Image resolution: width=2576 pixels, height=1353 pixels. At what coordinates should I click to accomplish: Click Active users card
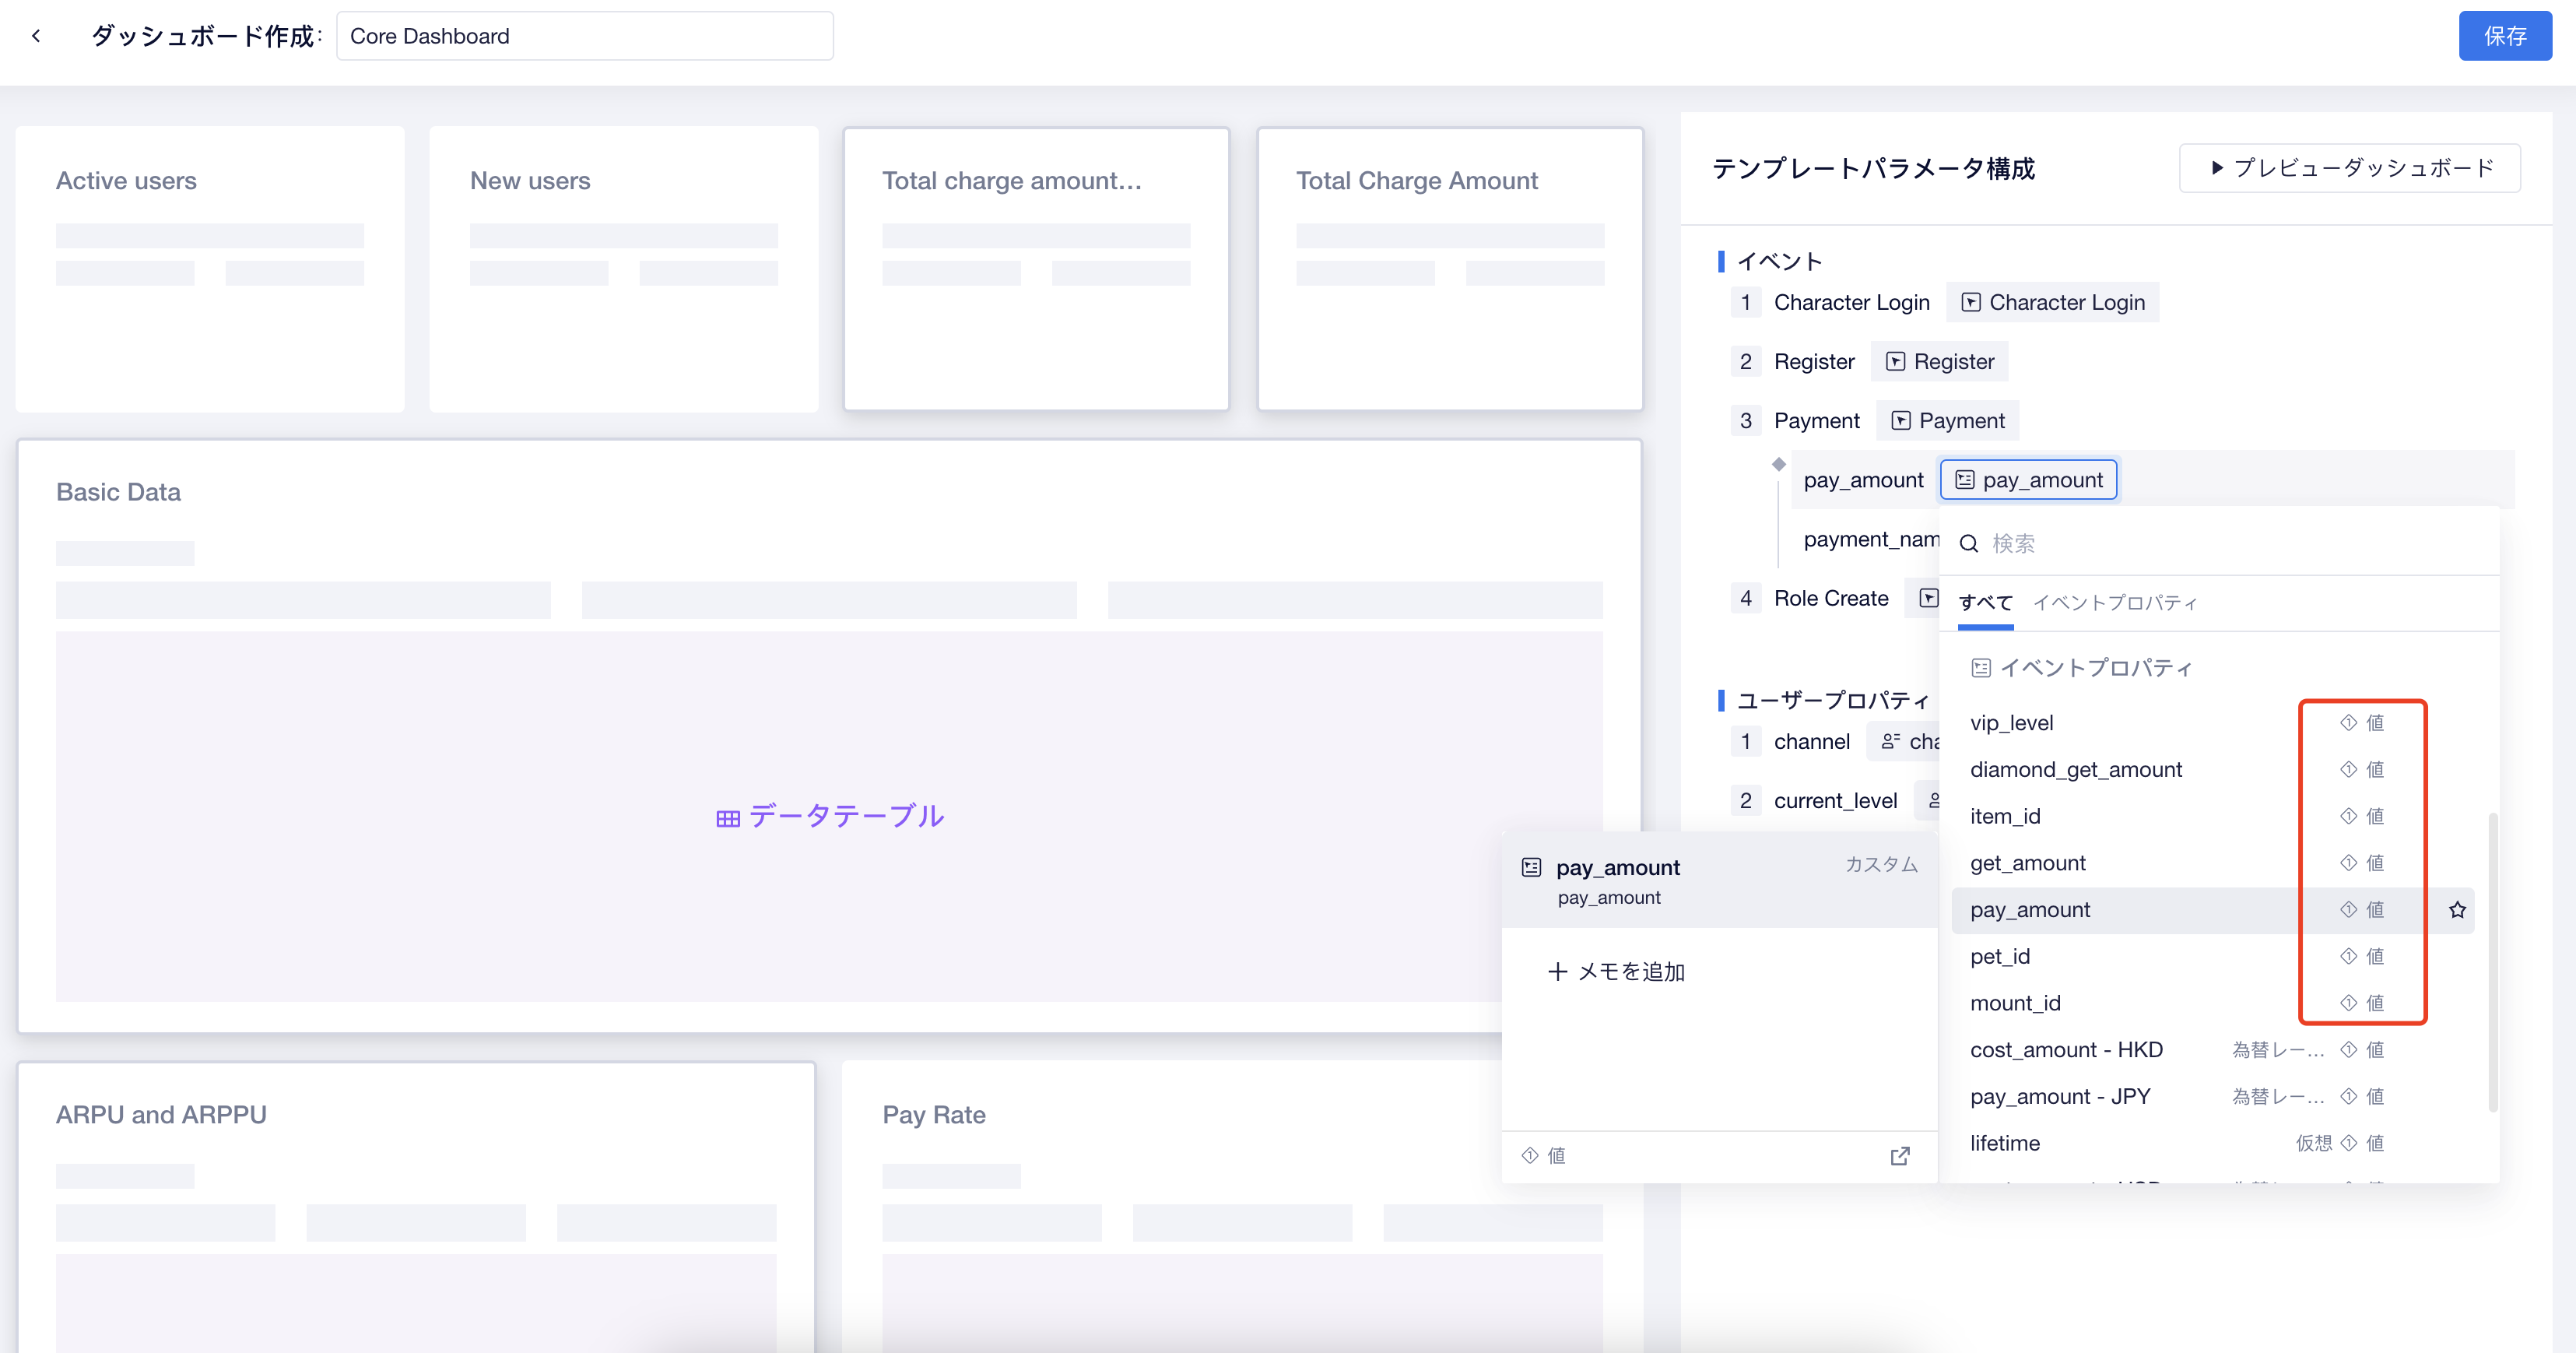[210, 269]
